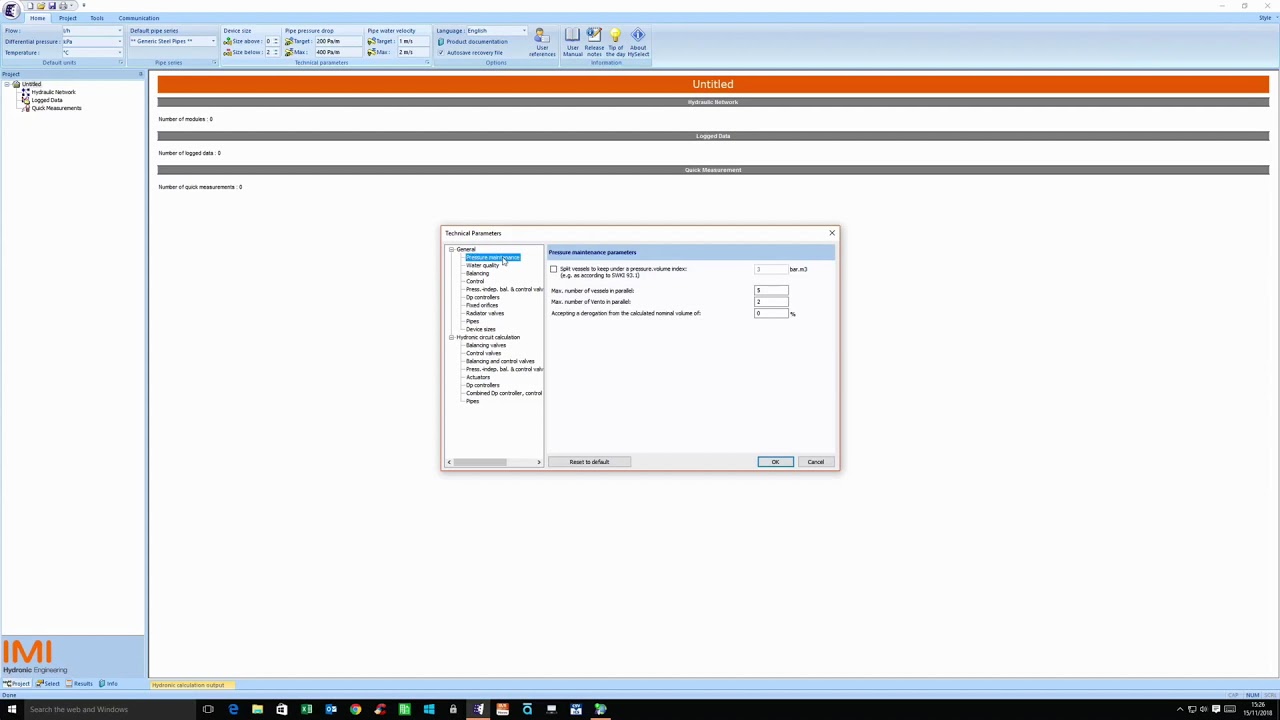Click Pipe water velocity Max field

[413, 52]
